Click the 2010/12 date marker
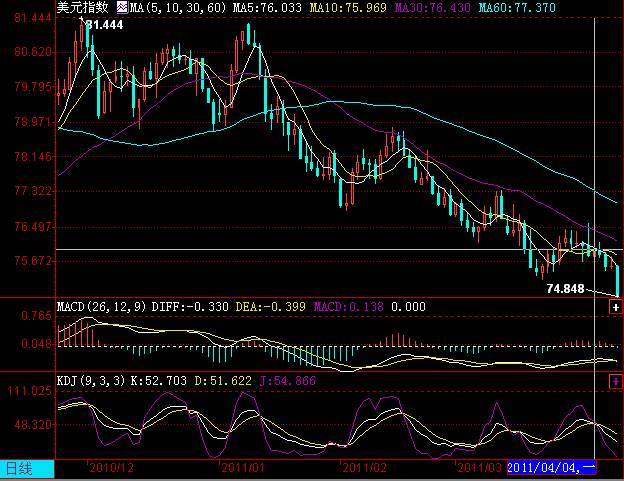Image resolution: width=624 pixels, height=481 pixels. point(111,468)
